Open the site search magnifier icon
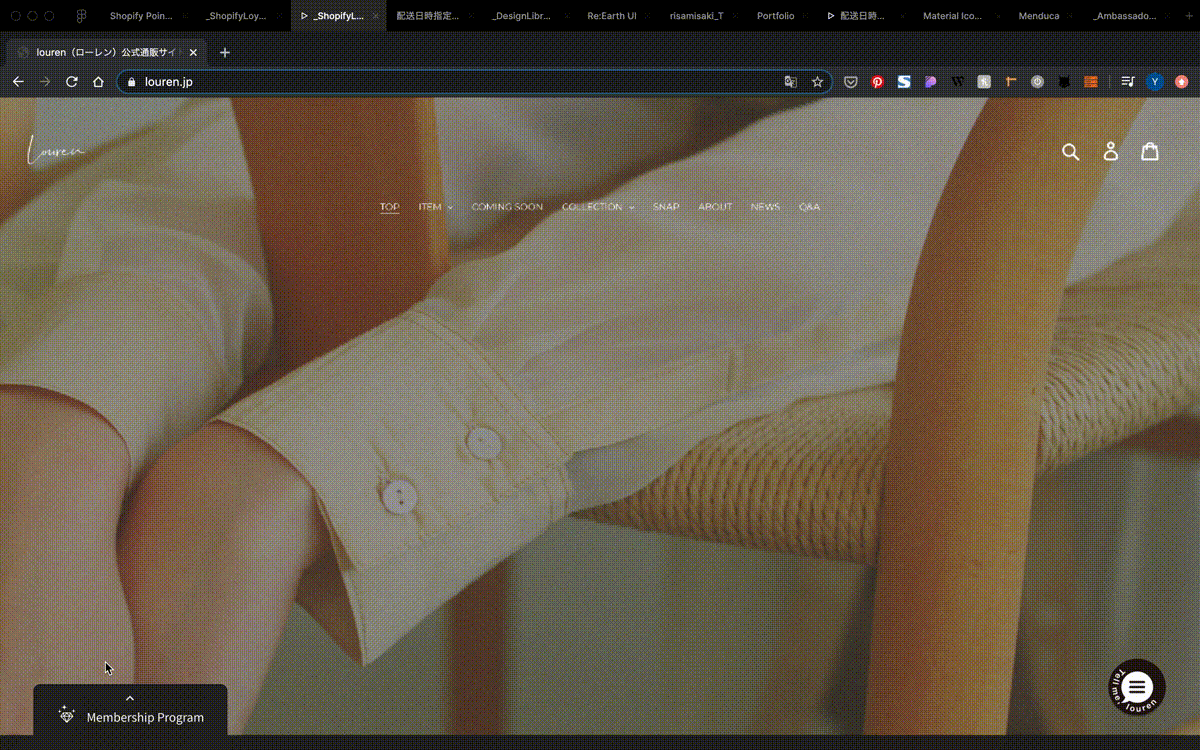The width and height of the screenshot is (1200, 750). [1070, 152]
